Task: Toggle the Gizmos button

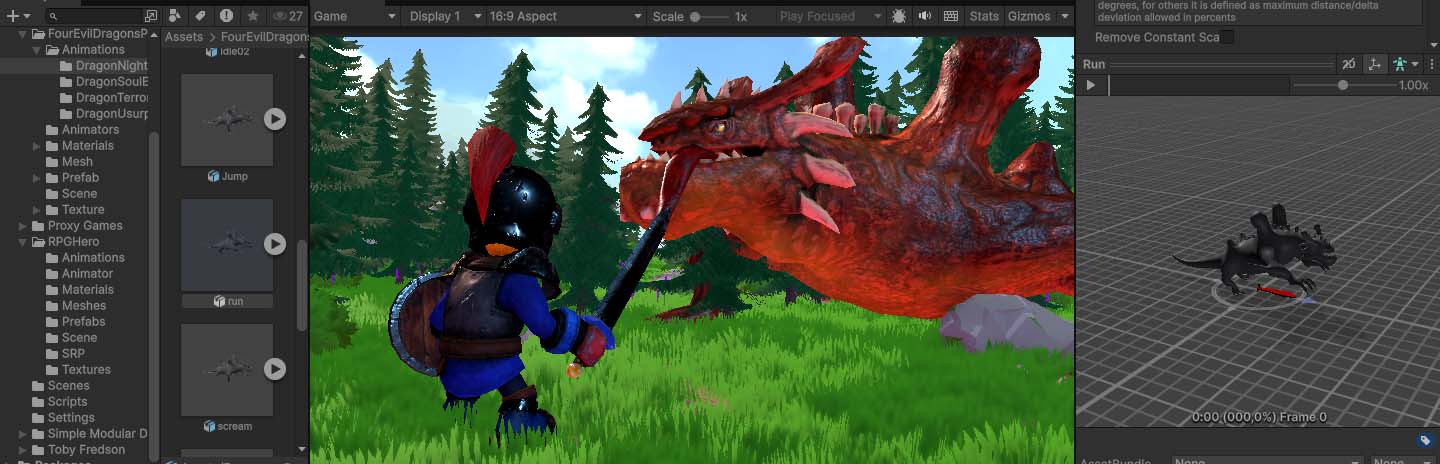Action: [x=1029, y=16]
